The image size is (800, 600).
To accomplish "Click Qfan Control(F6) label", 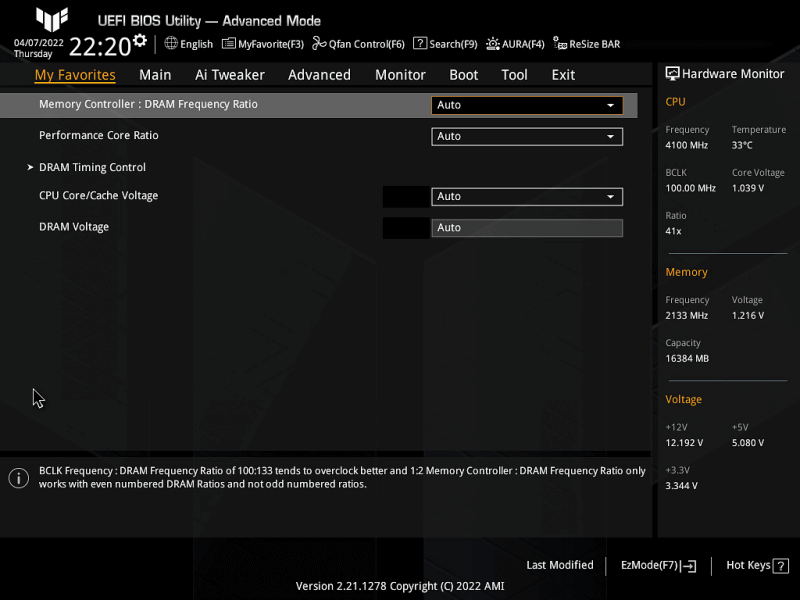I will (367, 44).
